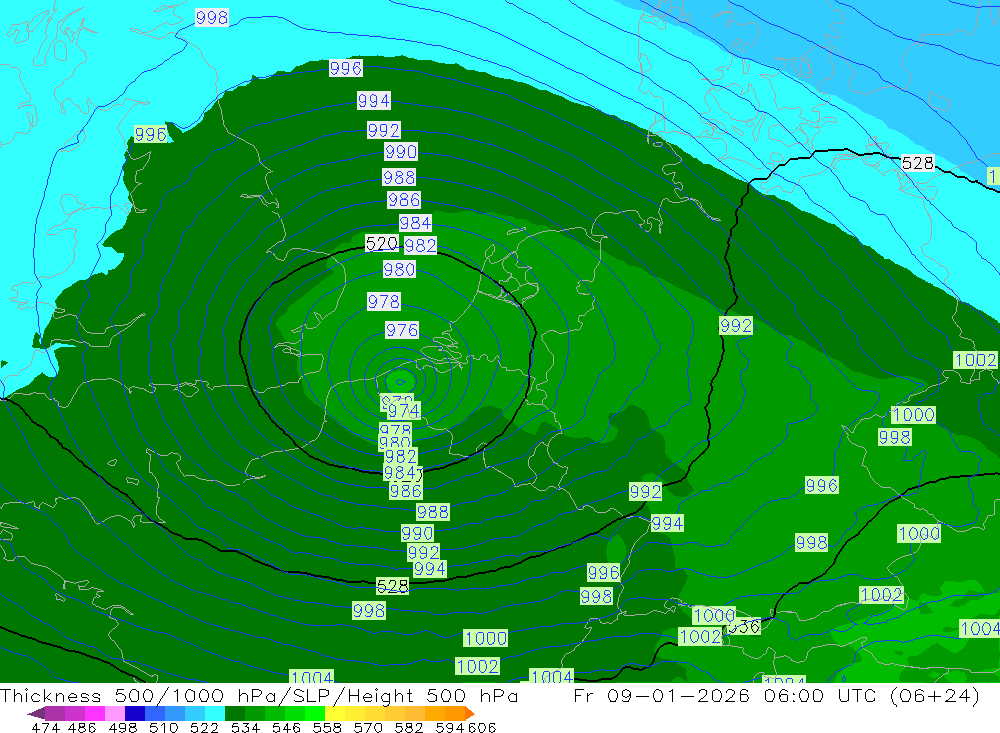Screen dimensions: 1000x733
Task: Click the 974 isobar label near low center
Action: tap(404, 410)
